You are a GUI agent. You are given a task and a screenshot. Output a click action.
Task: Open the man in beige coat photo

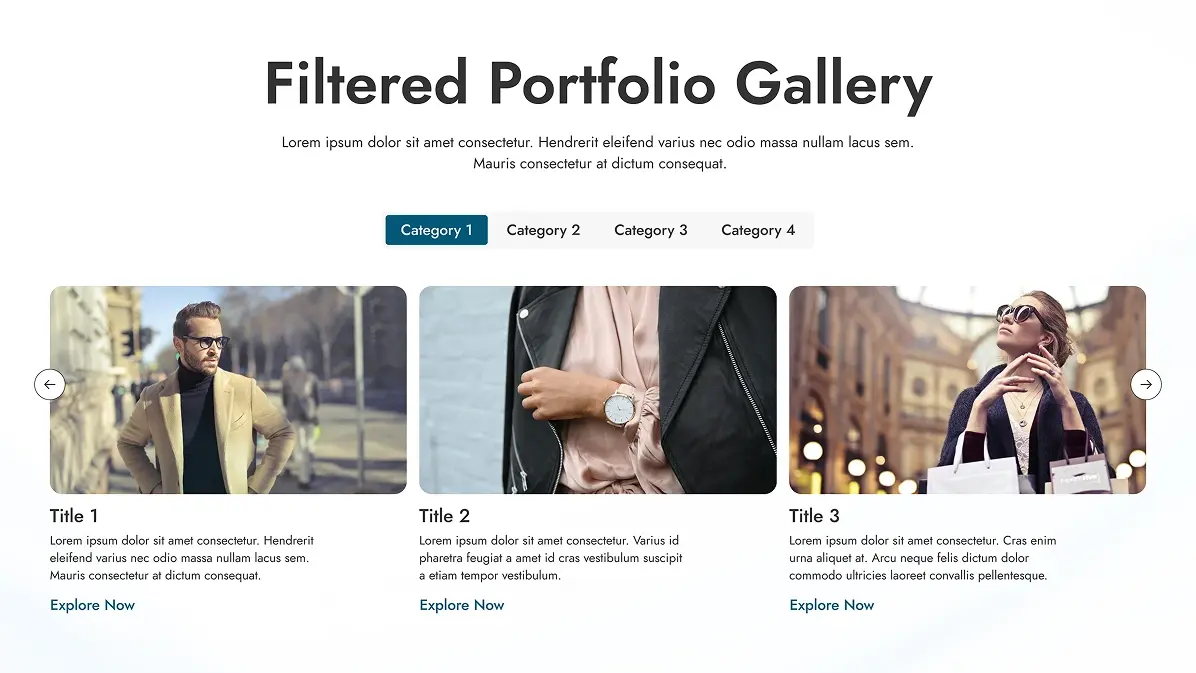click(x=227, y=389)
